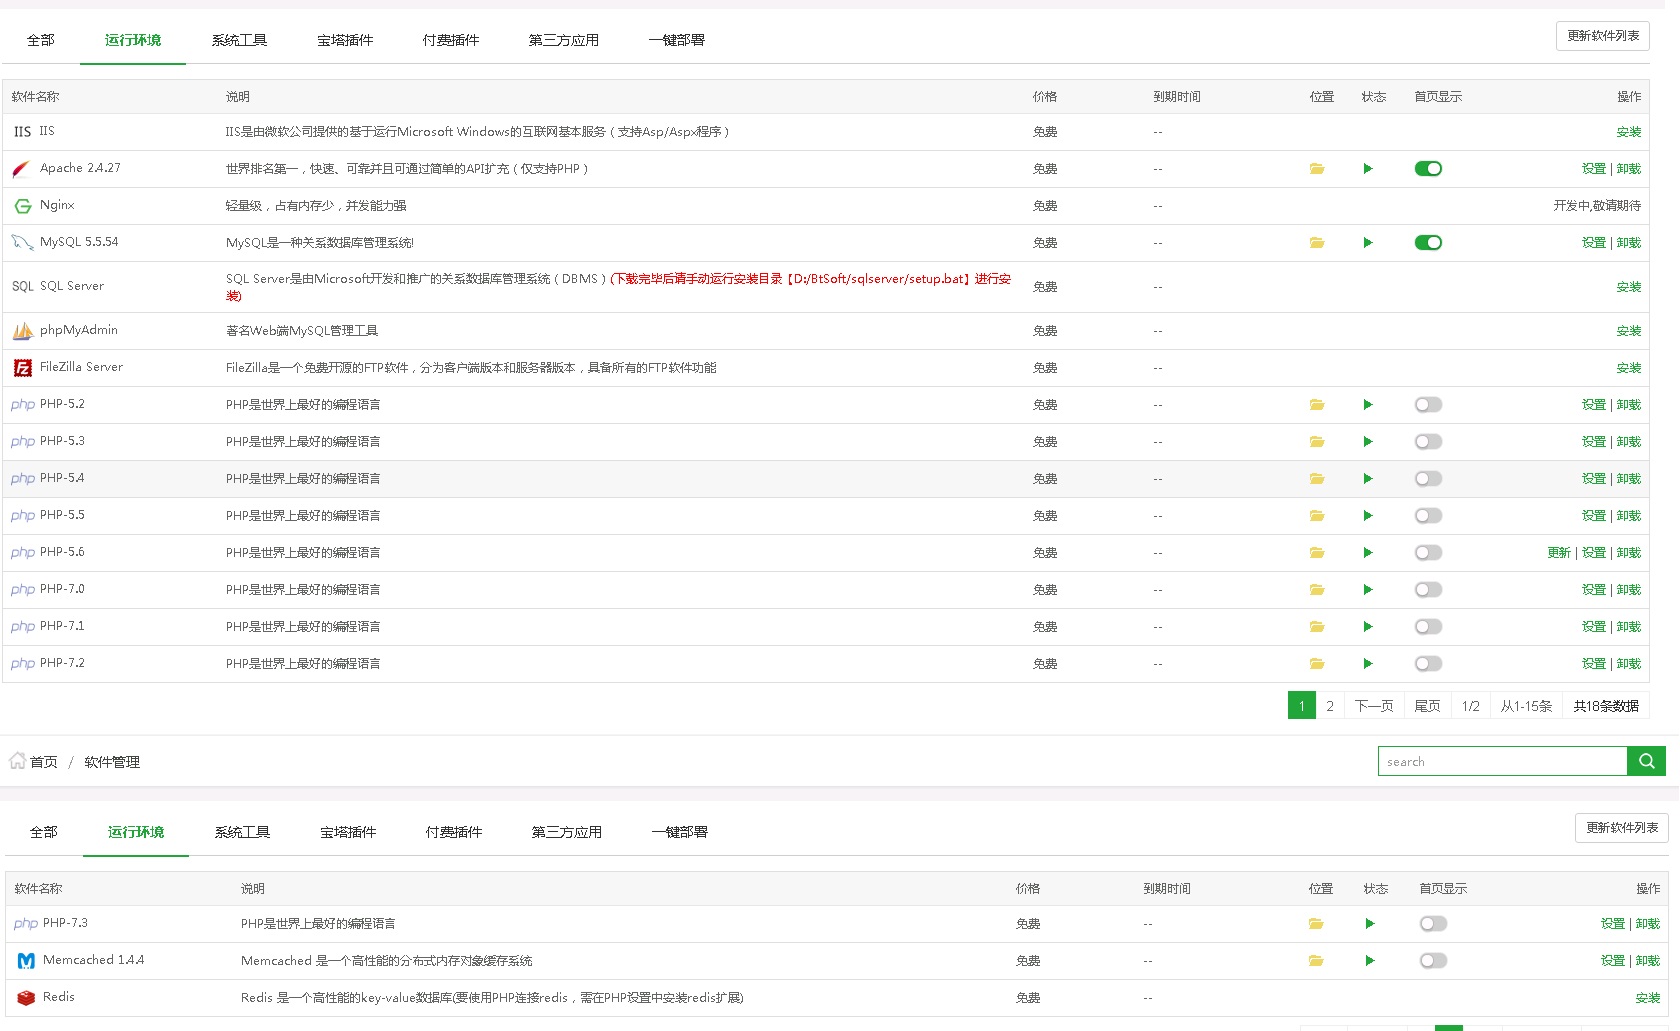Open PHP-7.2 folder location icon
The image size is (1680, 1031).
click(1317, 664)
